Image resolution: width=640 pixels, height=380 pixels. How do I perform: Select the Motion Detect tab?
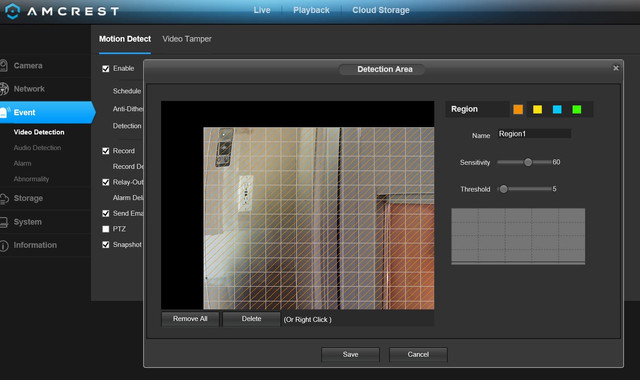(x=125, y=39)
